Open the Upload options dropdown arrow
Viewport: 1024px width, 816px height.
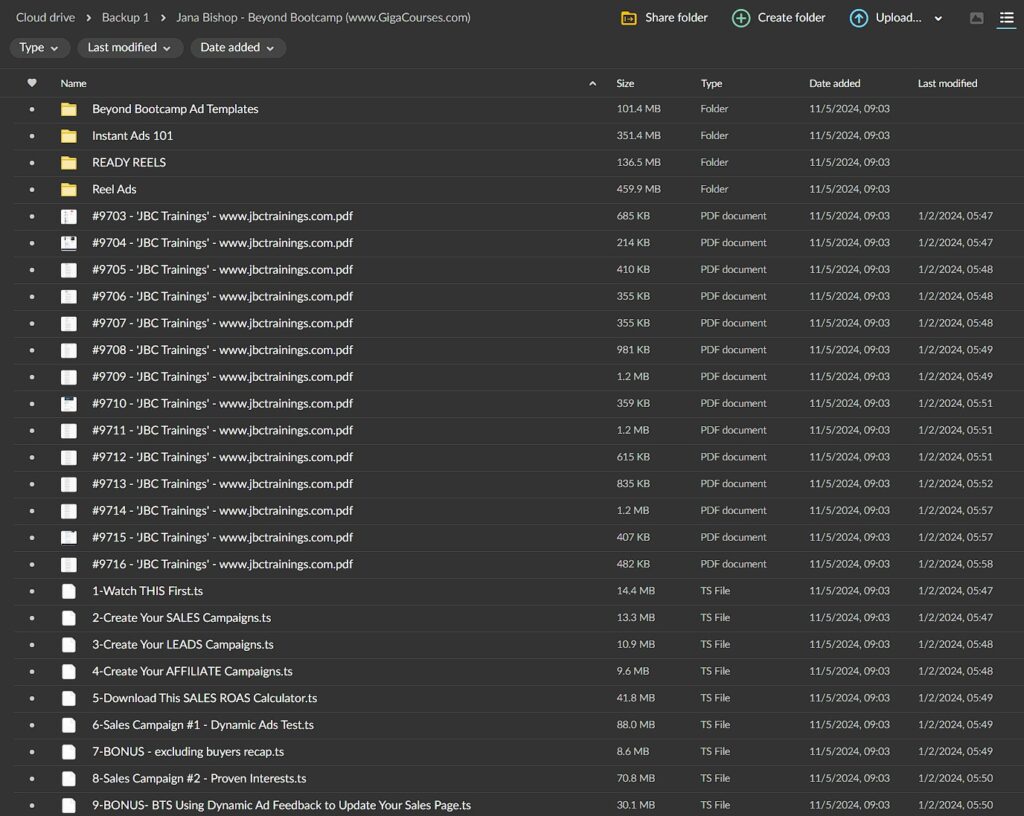tap(938, 18)
